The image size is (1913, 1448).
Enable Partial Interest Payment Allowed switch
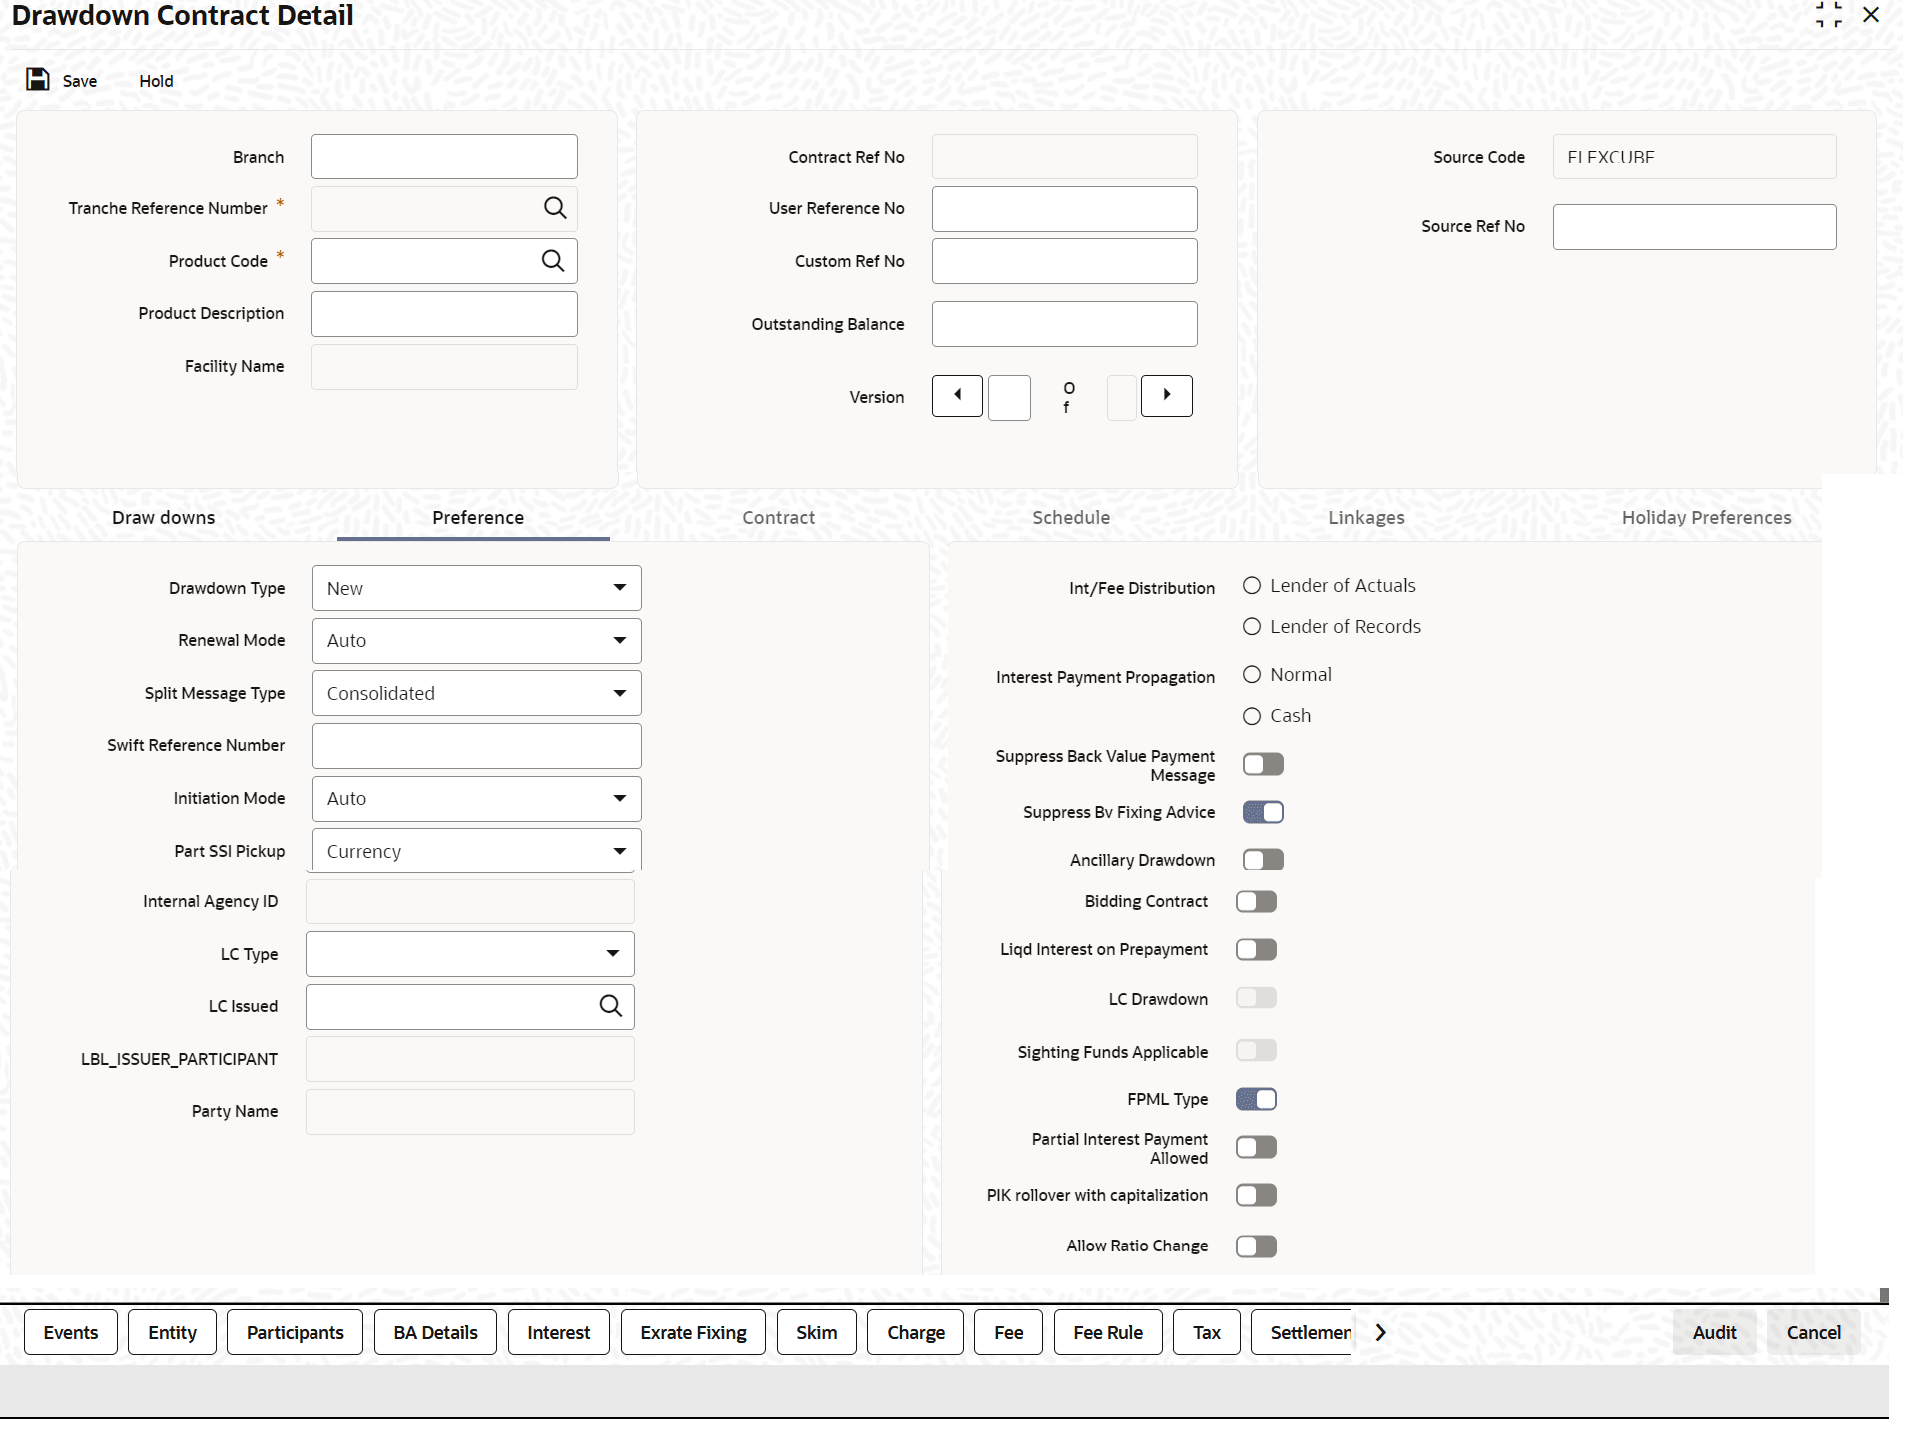[1256, 1148]
